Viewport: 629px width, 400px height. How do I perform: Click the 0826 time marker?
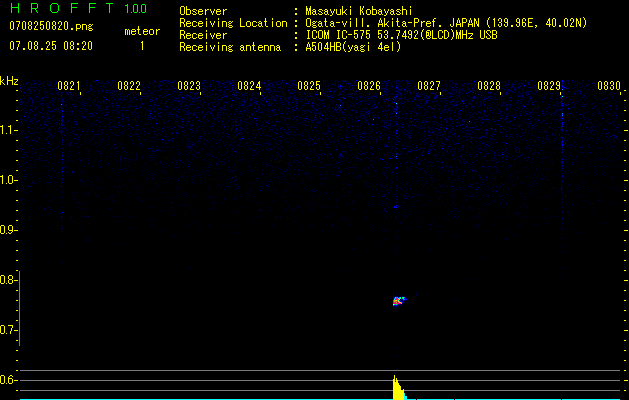(369, 86)
